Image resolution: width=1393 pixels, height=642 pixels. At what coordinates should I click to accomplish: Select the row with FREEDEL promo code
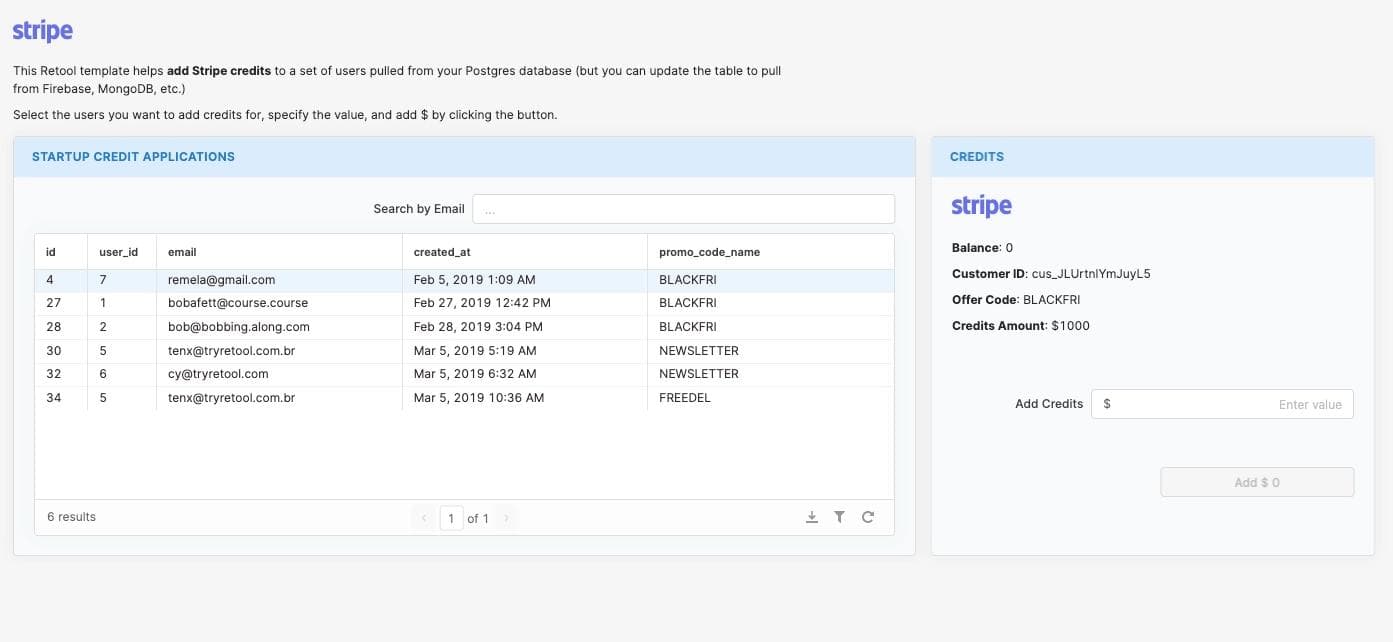686,398
